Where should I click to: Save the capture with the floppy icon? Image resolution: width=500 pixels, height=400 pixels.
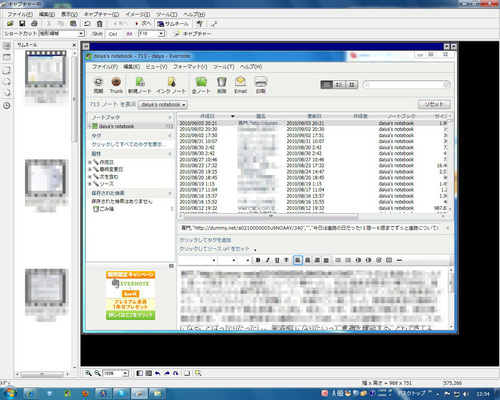(22, 24)
